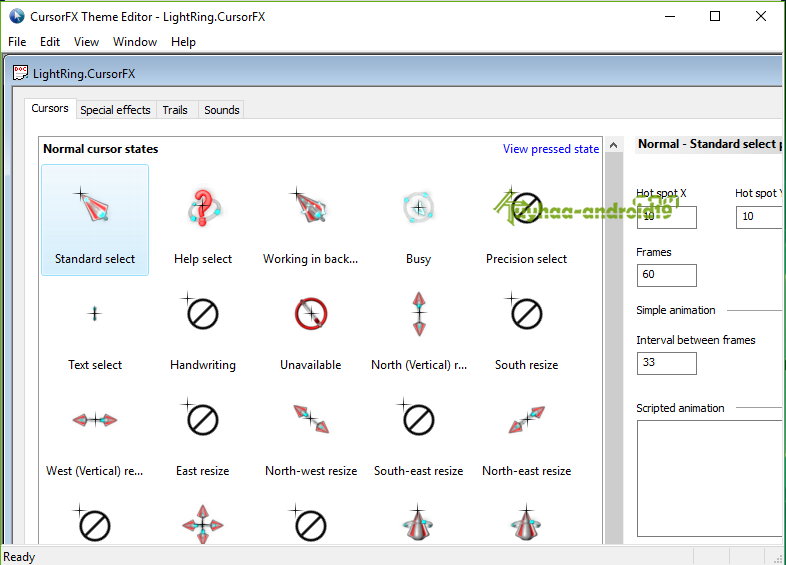
Task: Click the Hot spot Y input field
Action: (x=759, y=217)
